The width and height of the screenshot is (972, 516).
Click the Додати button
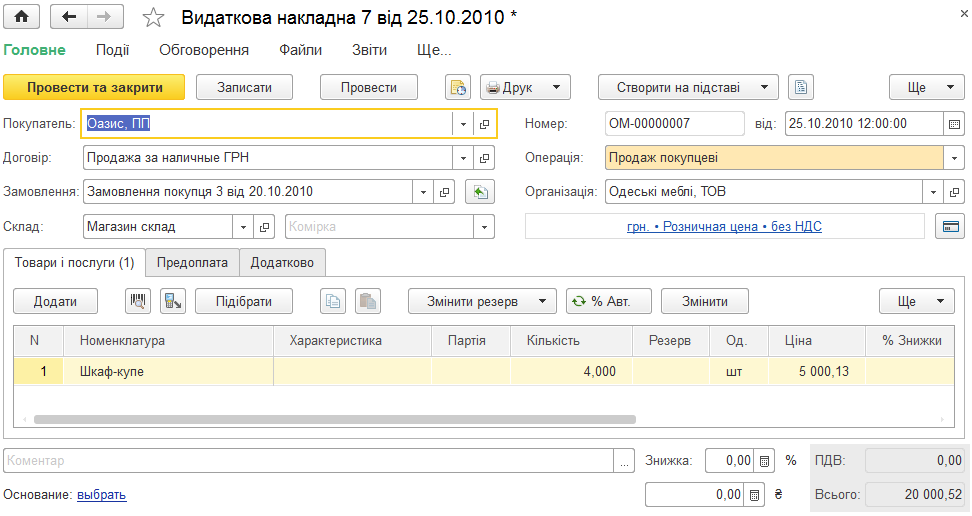point(55,301)
